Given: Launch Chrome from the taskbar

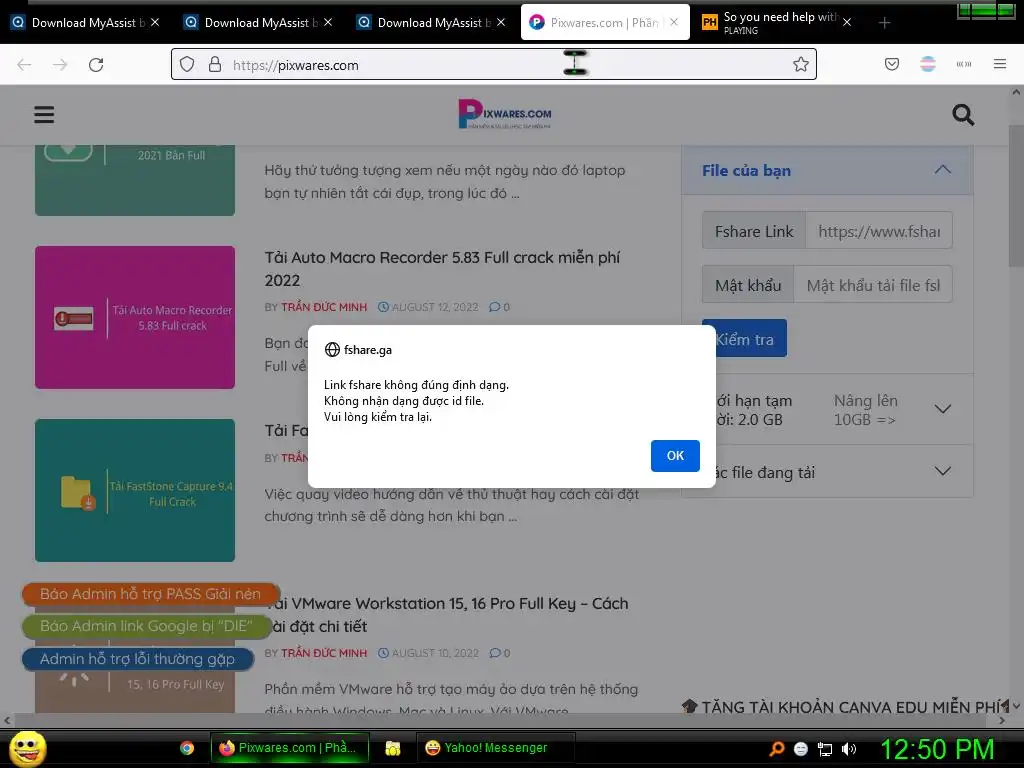Looking at the screenshot, I should tap(187, 748).
